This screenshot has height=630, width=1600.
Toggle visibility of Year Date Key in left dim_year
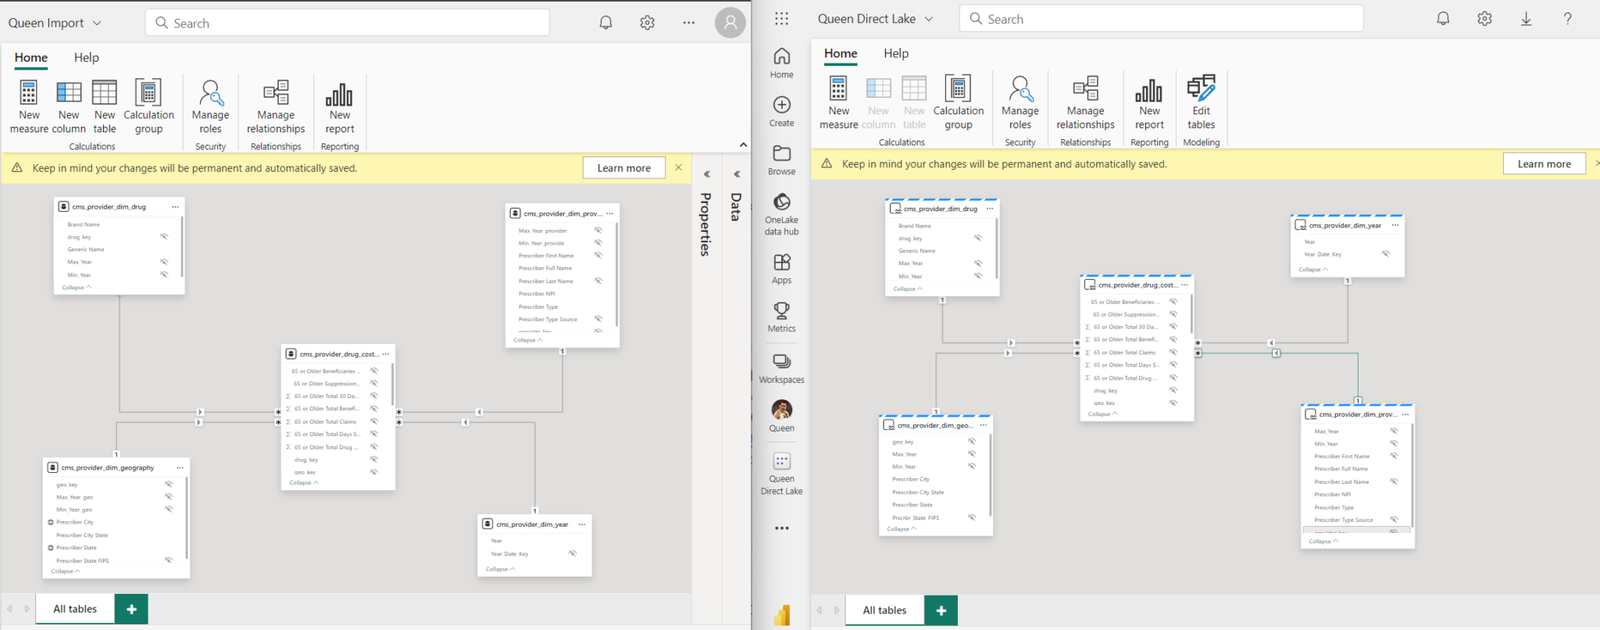(x=572, y=553)
